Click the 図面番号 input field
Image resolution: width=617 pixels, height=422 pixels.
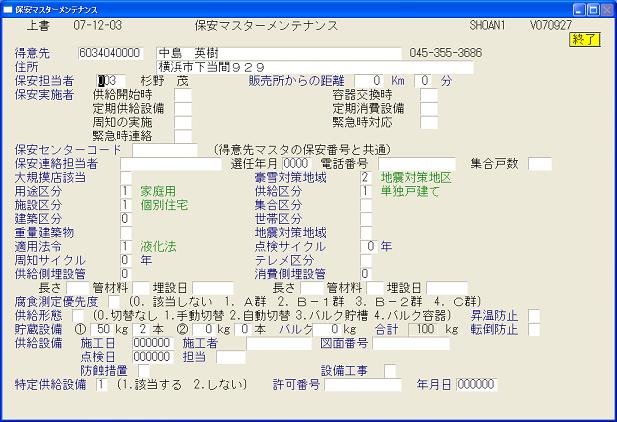coord(411,343)
